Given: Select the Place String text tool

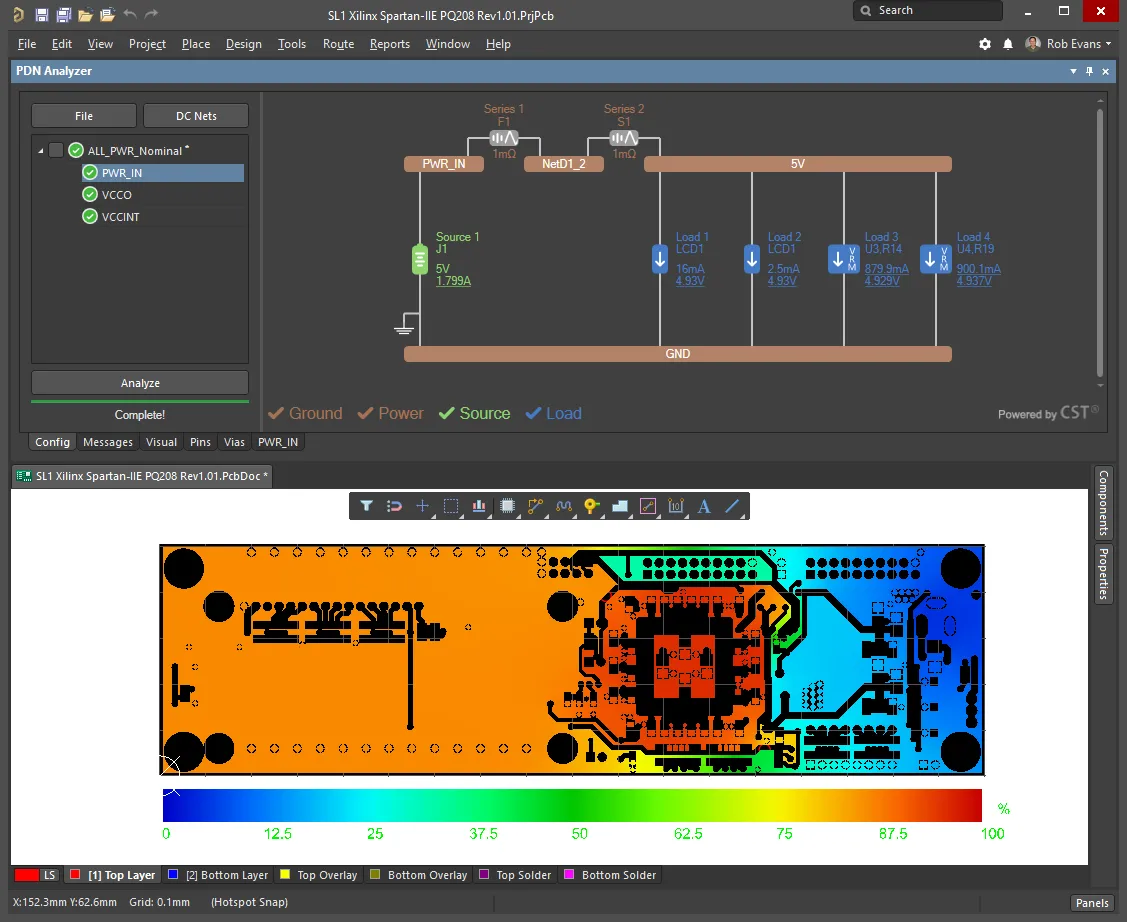Looking at the screenshot, I should (x=704, y=506).
